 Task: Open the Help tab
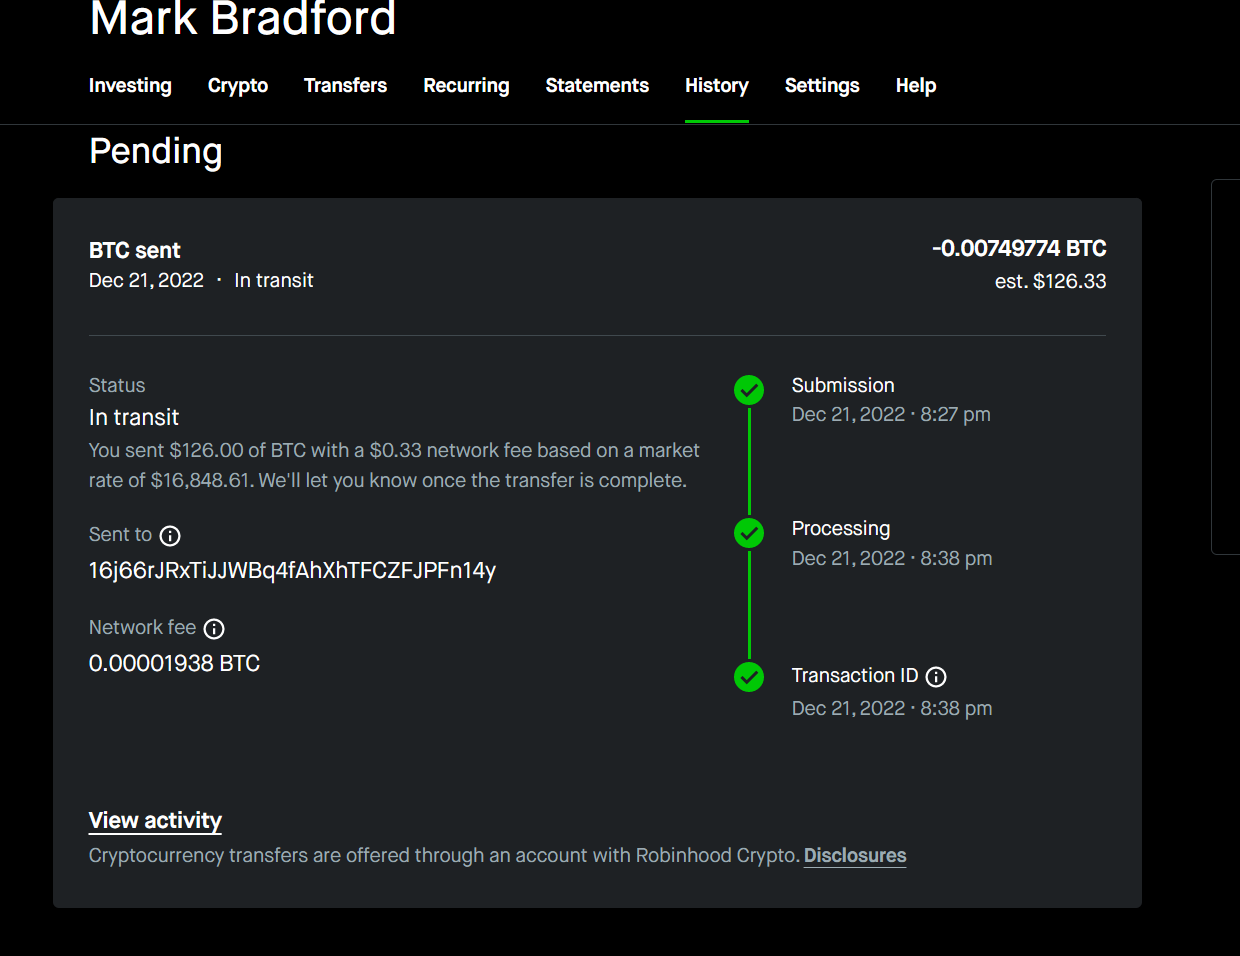916,86
